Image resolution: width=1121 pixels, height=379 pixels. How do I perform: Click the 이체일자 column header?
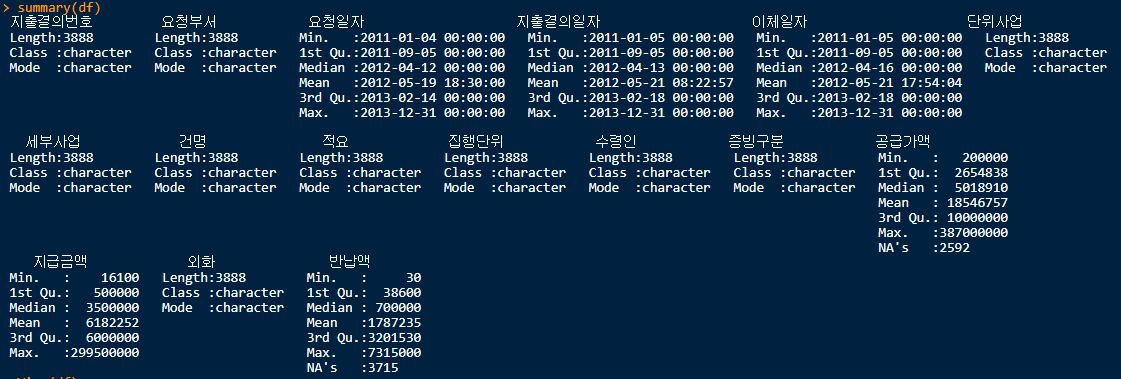coord(779,22)
